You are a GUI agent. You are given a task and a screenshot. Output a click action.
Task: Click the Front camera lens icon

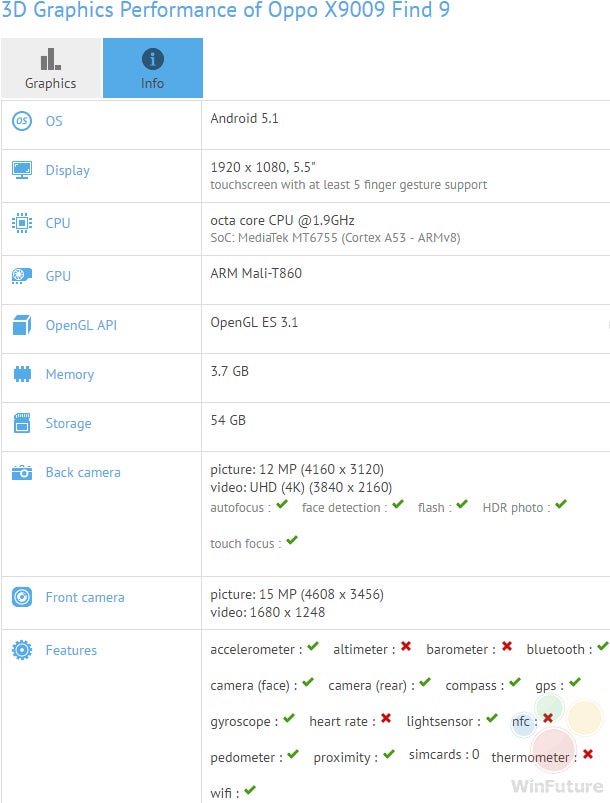click(22, 597)
